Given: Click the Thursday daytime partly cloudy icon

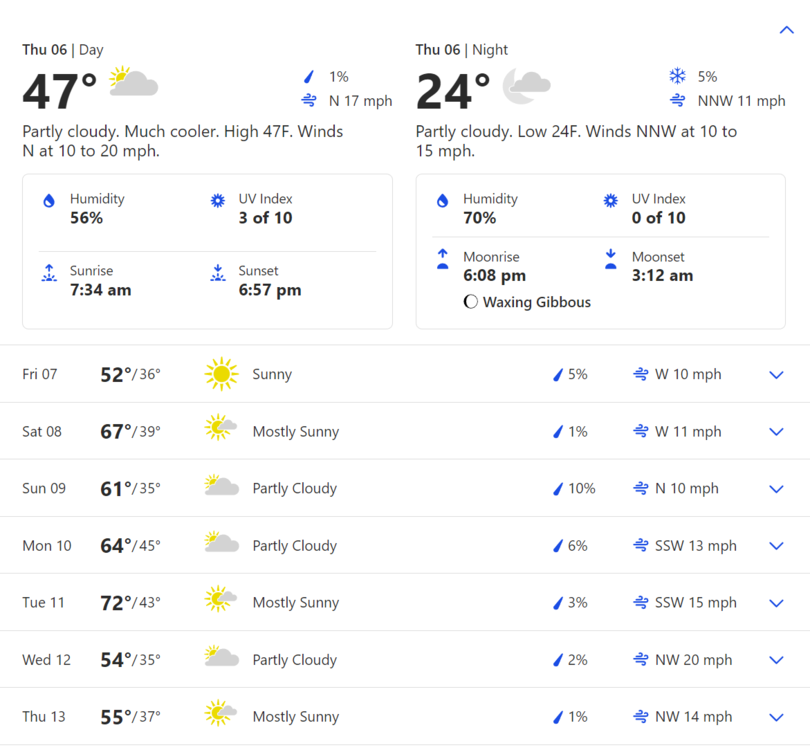Looking at the screenshot, I should pos(133,82).
